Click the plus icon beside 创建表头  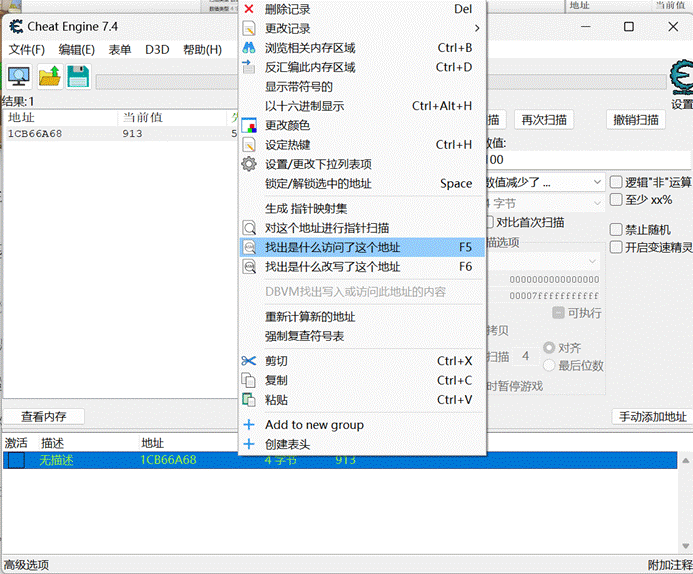249,444
